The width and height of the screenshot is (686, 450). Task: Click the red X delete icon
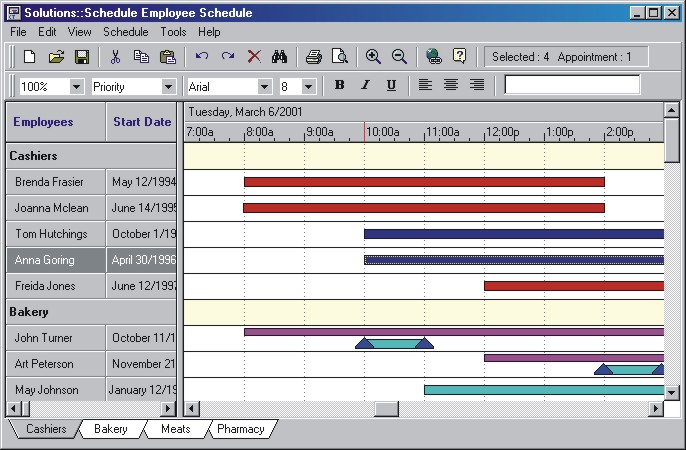click(254, 57)
